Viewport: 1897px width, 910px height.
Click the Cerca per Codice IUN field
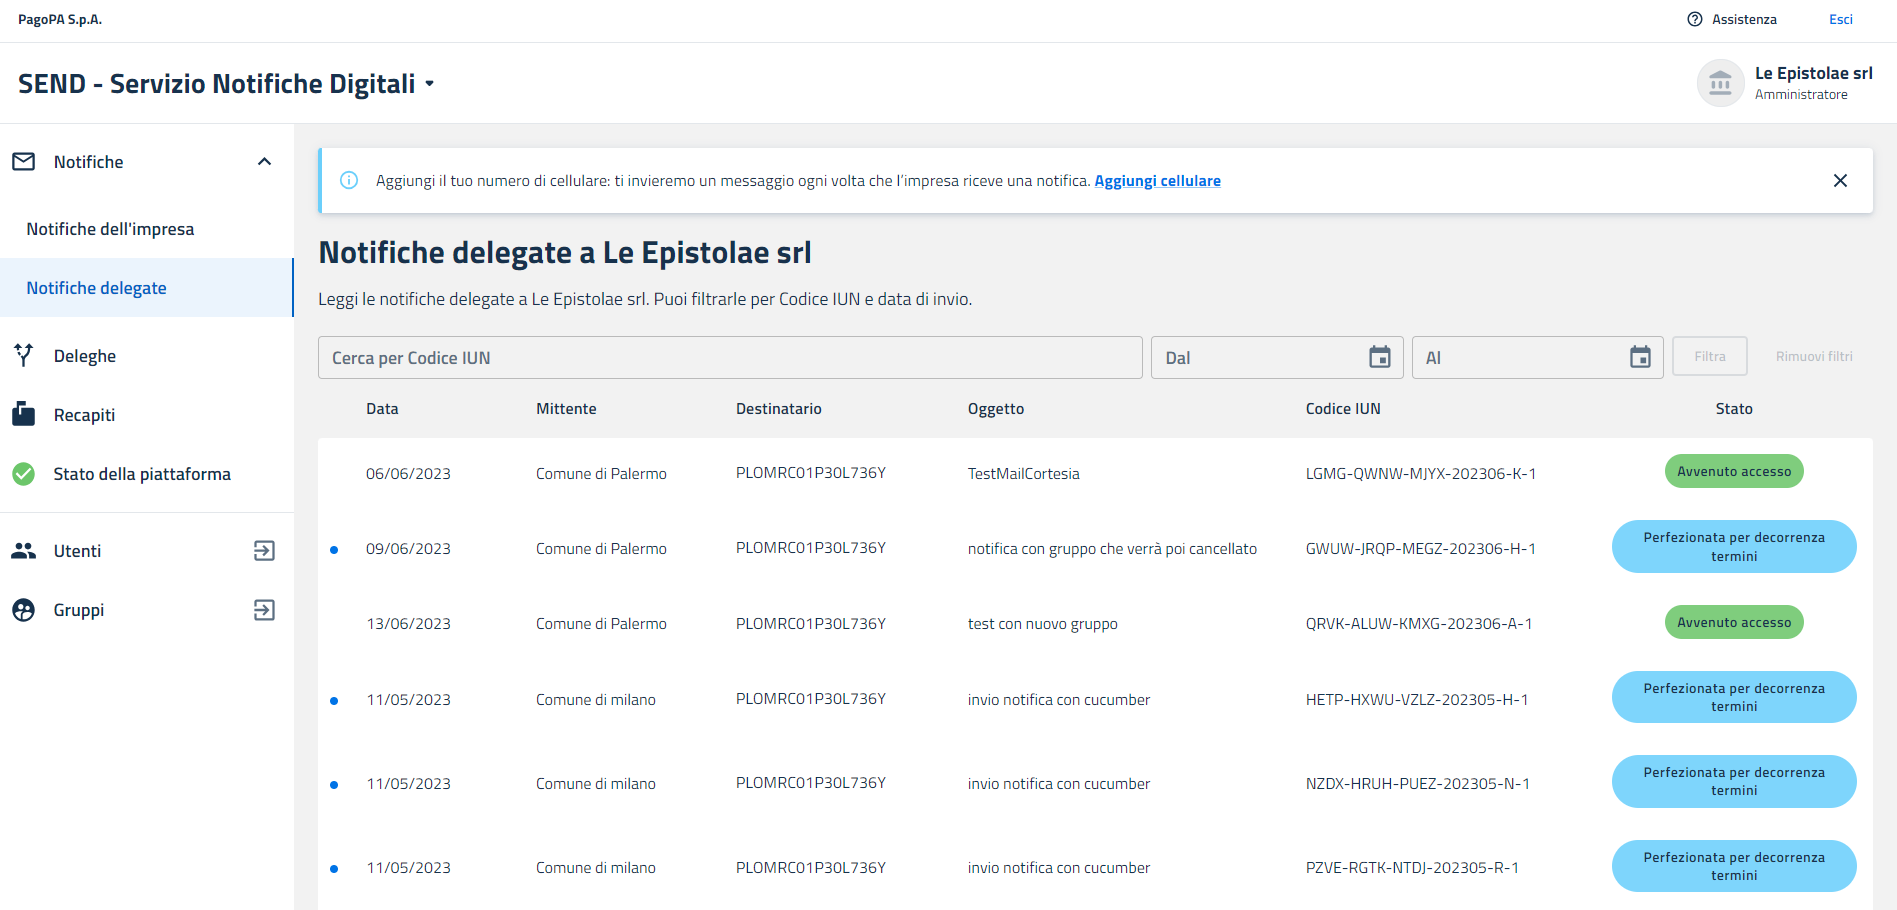pyautogui.click(x=729, y=358)
